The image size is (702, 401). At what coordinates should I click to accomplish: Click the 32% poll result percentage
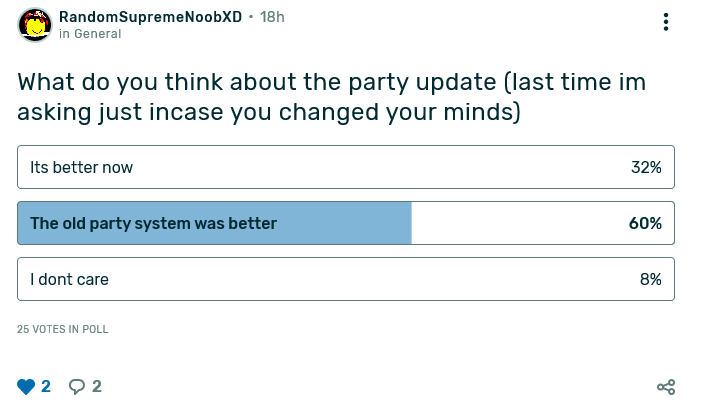point(646,167)
